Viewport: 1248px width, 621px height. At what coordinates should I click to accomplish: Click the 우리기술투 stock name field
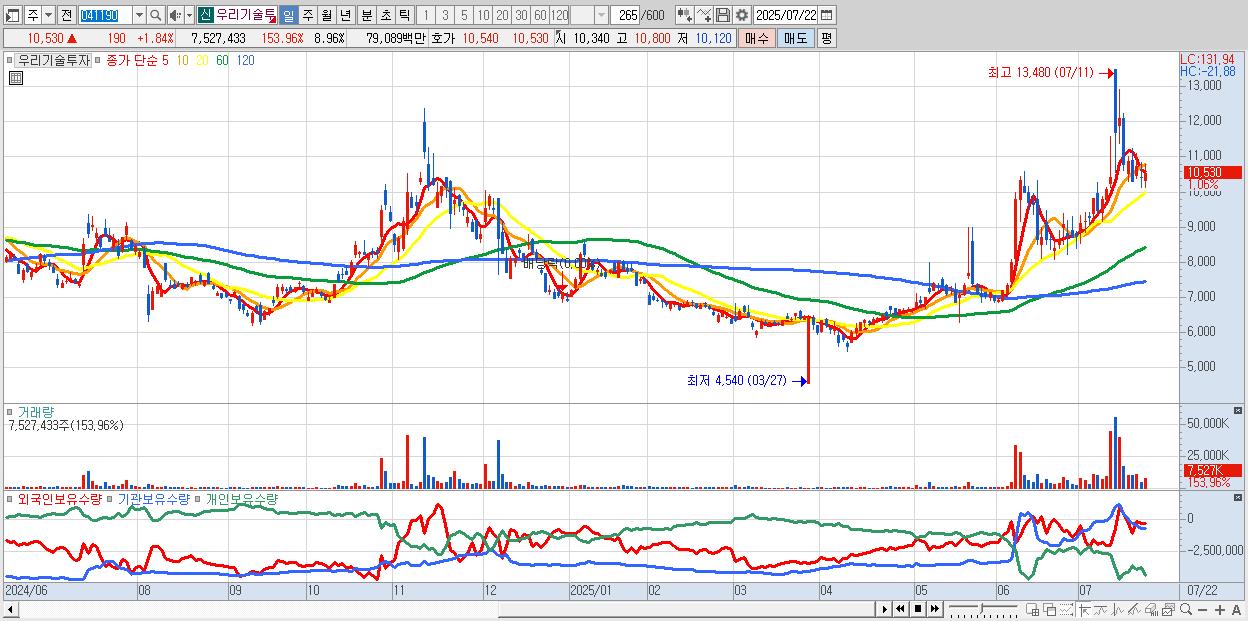click(246, 15)
